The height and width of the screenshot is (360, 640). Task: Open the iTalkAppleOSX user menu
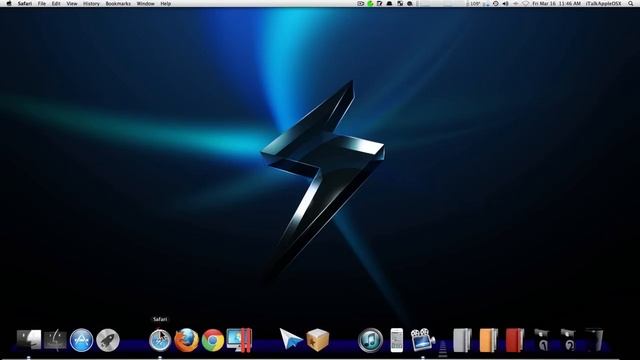pos(603,4)
